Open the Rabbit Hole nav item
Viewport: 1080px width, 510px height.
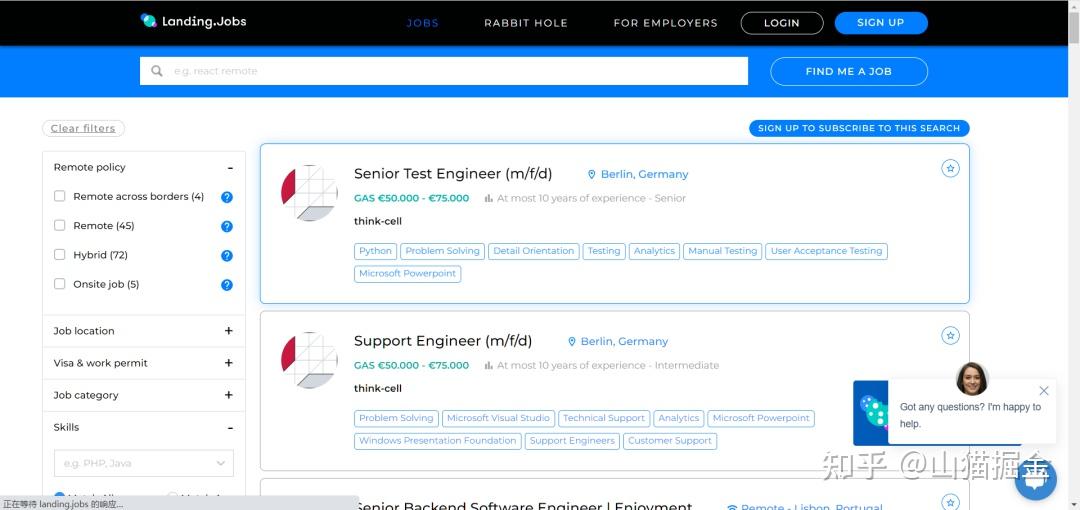point(526,23)
